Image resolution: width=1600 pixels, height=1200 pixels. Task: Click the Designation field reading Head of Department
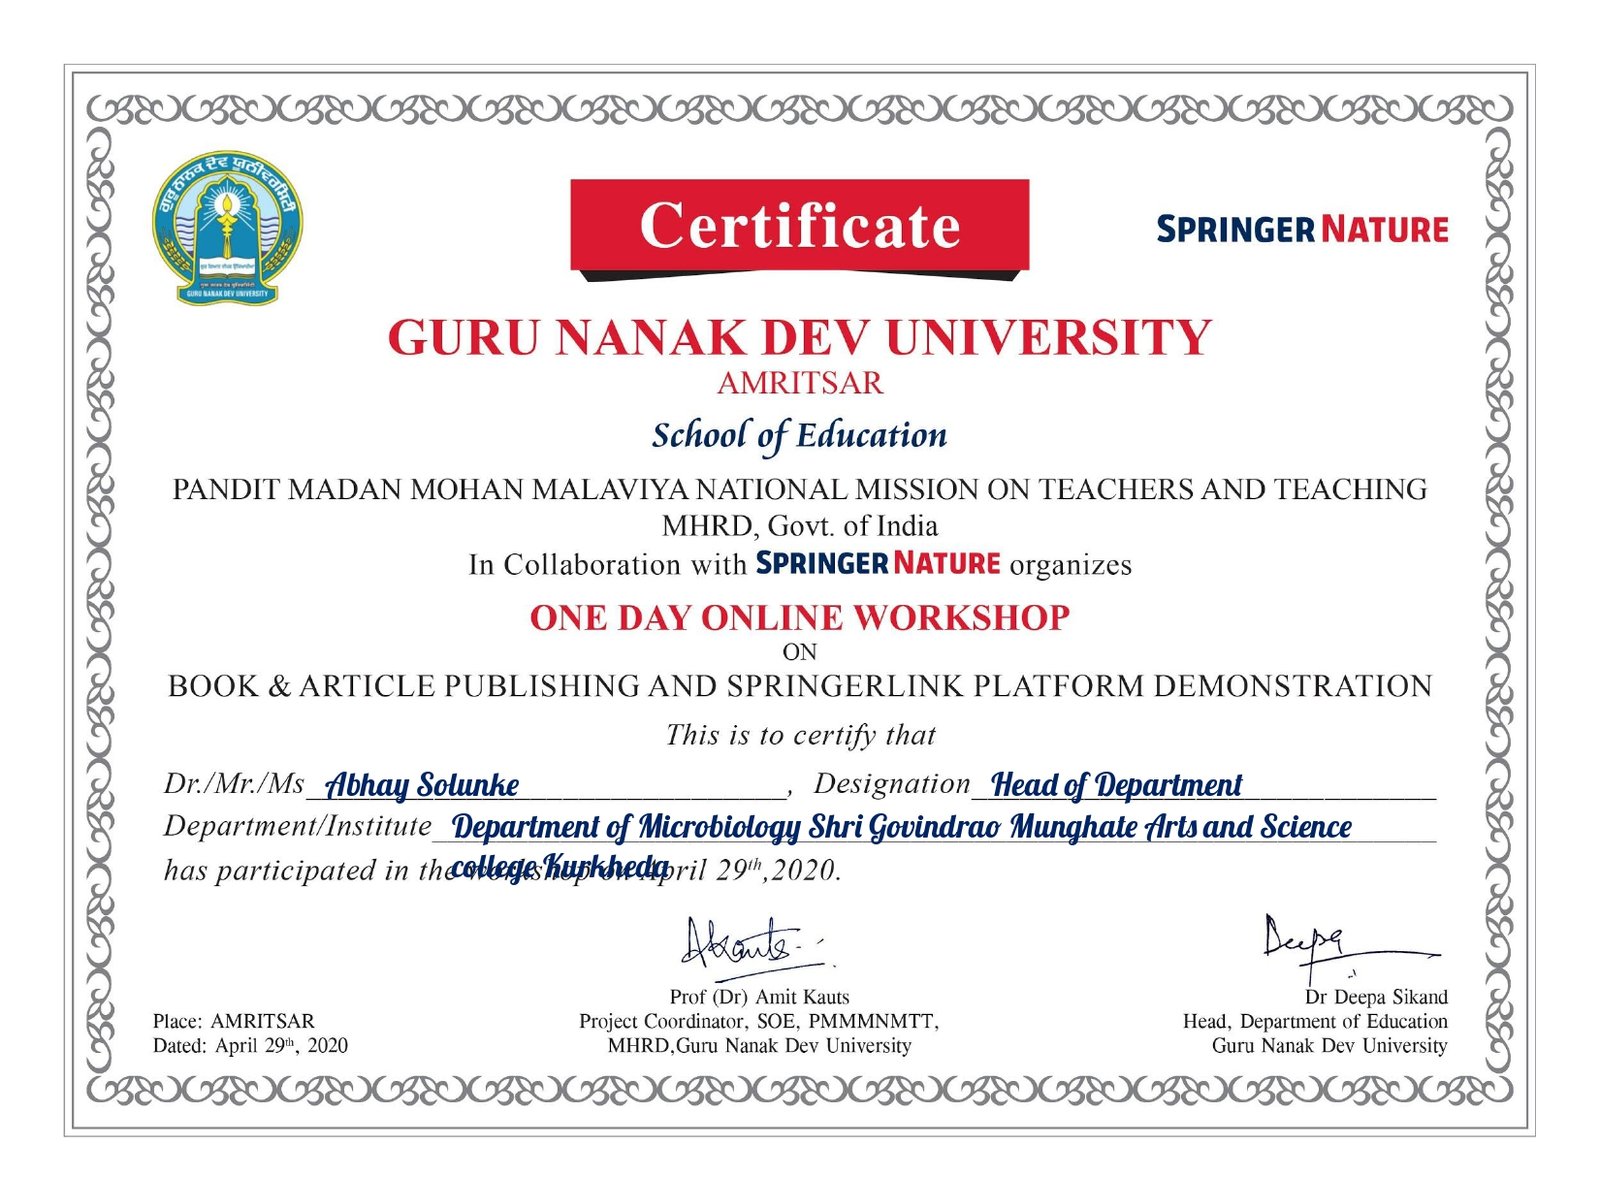tap(1116, 785)
